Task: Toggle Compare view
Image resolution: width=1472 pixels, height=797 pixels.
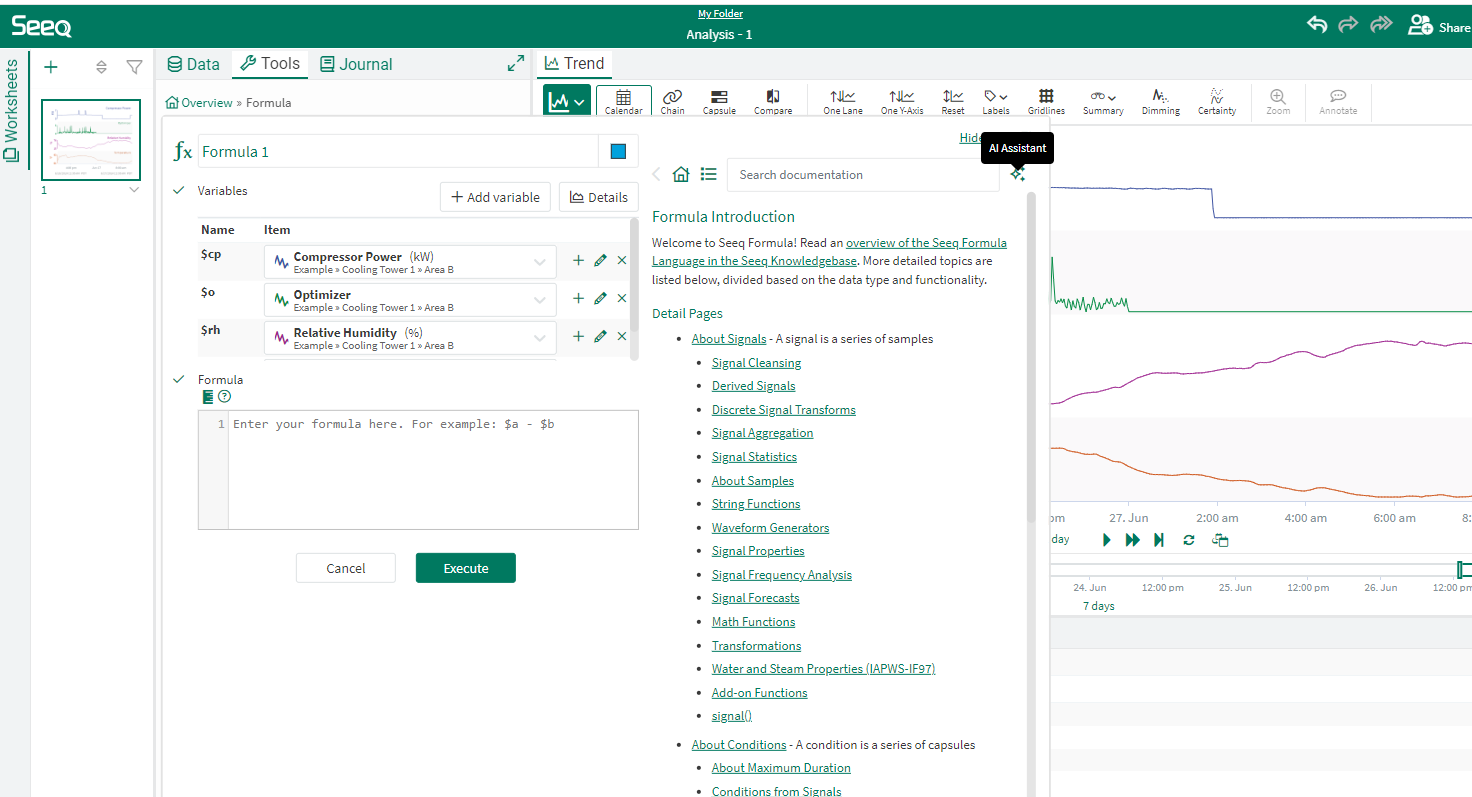Action: coord(773,101)
